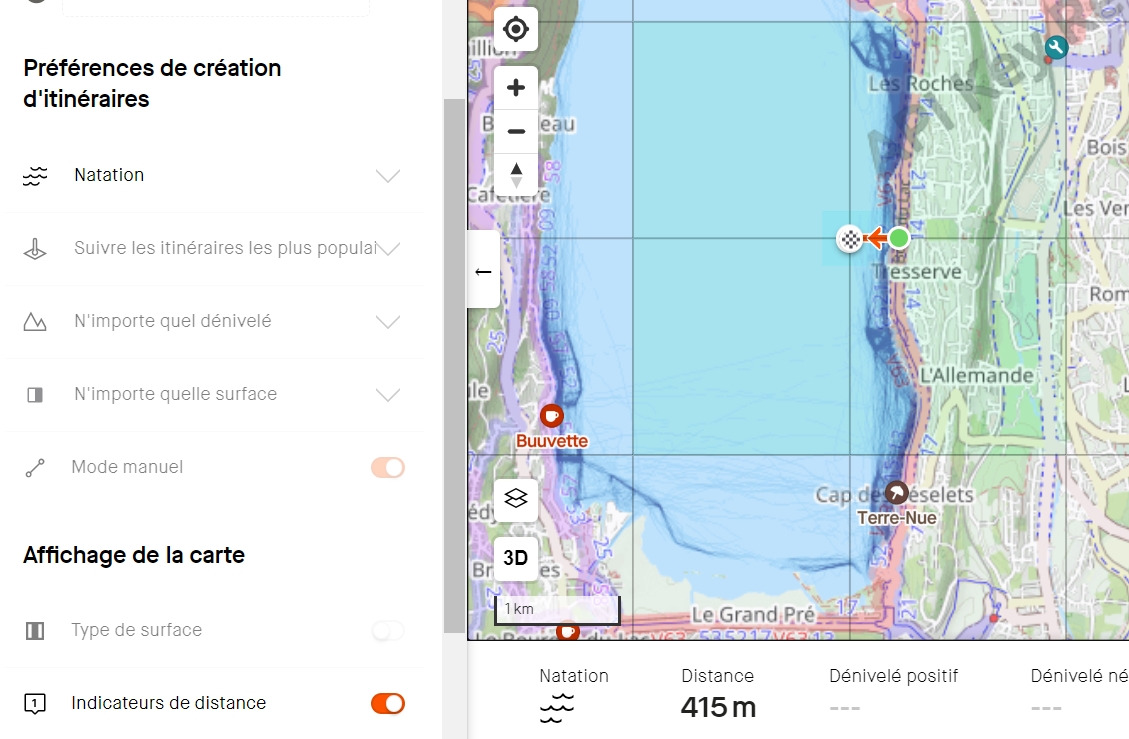Click the green start waypoint marker

(x=899, y=238)
